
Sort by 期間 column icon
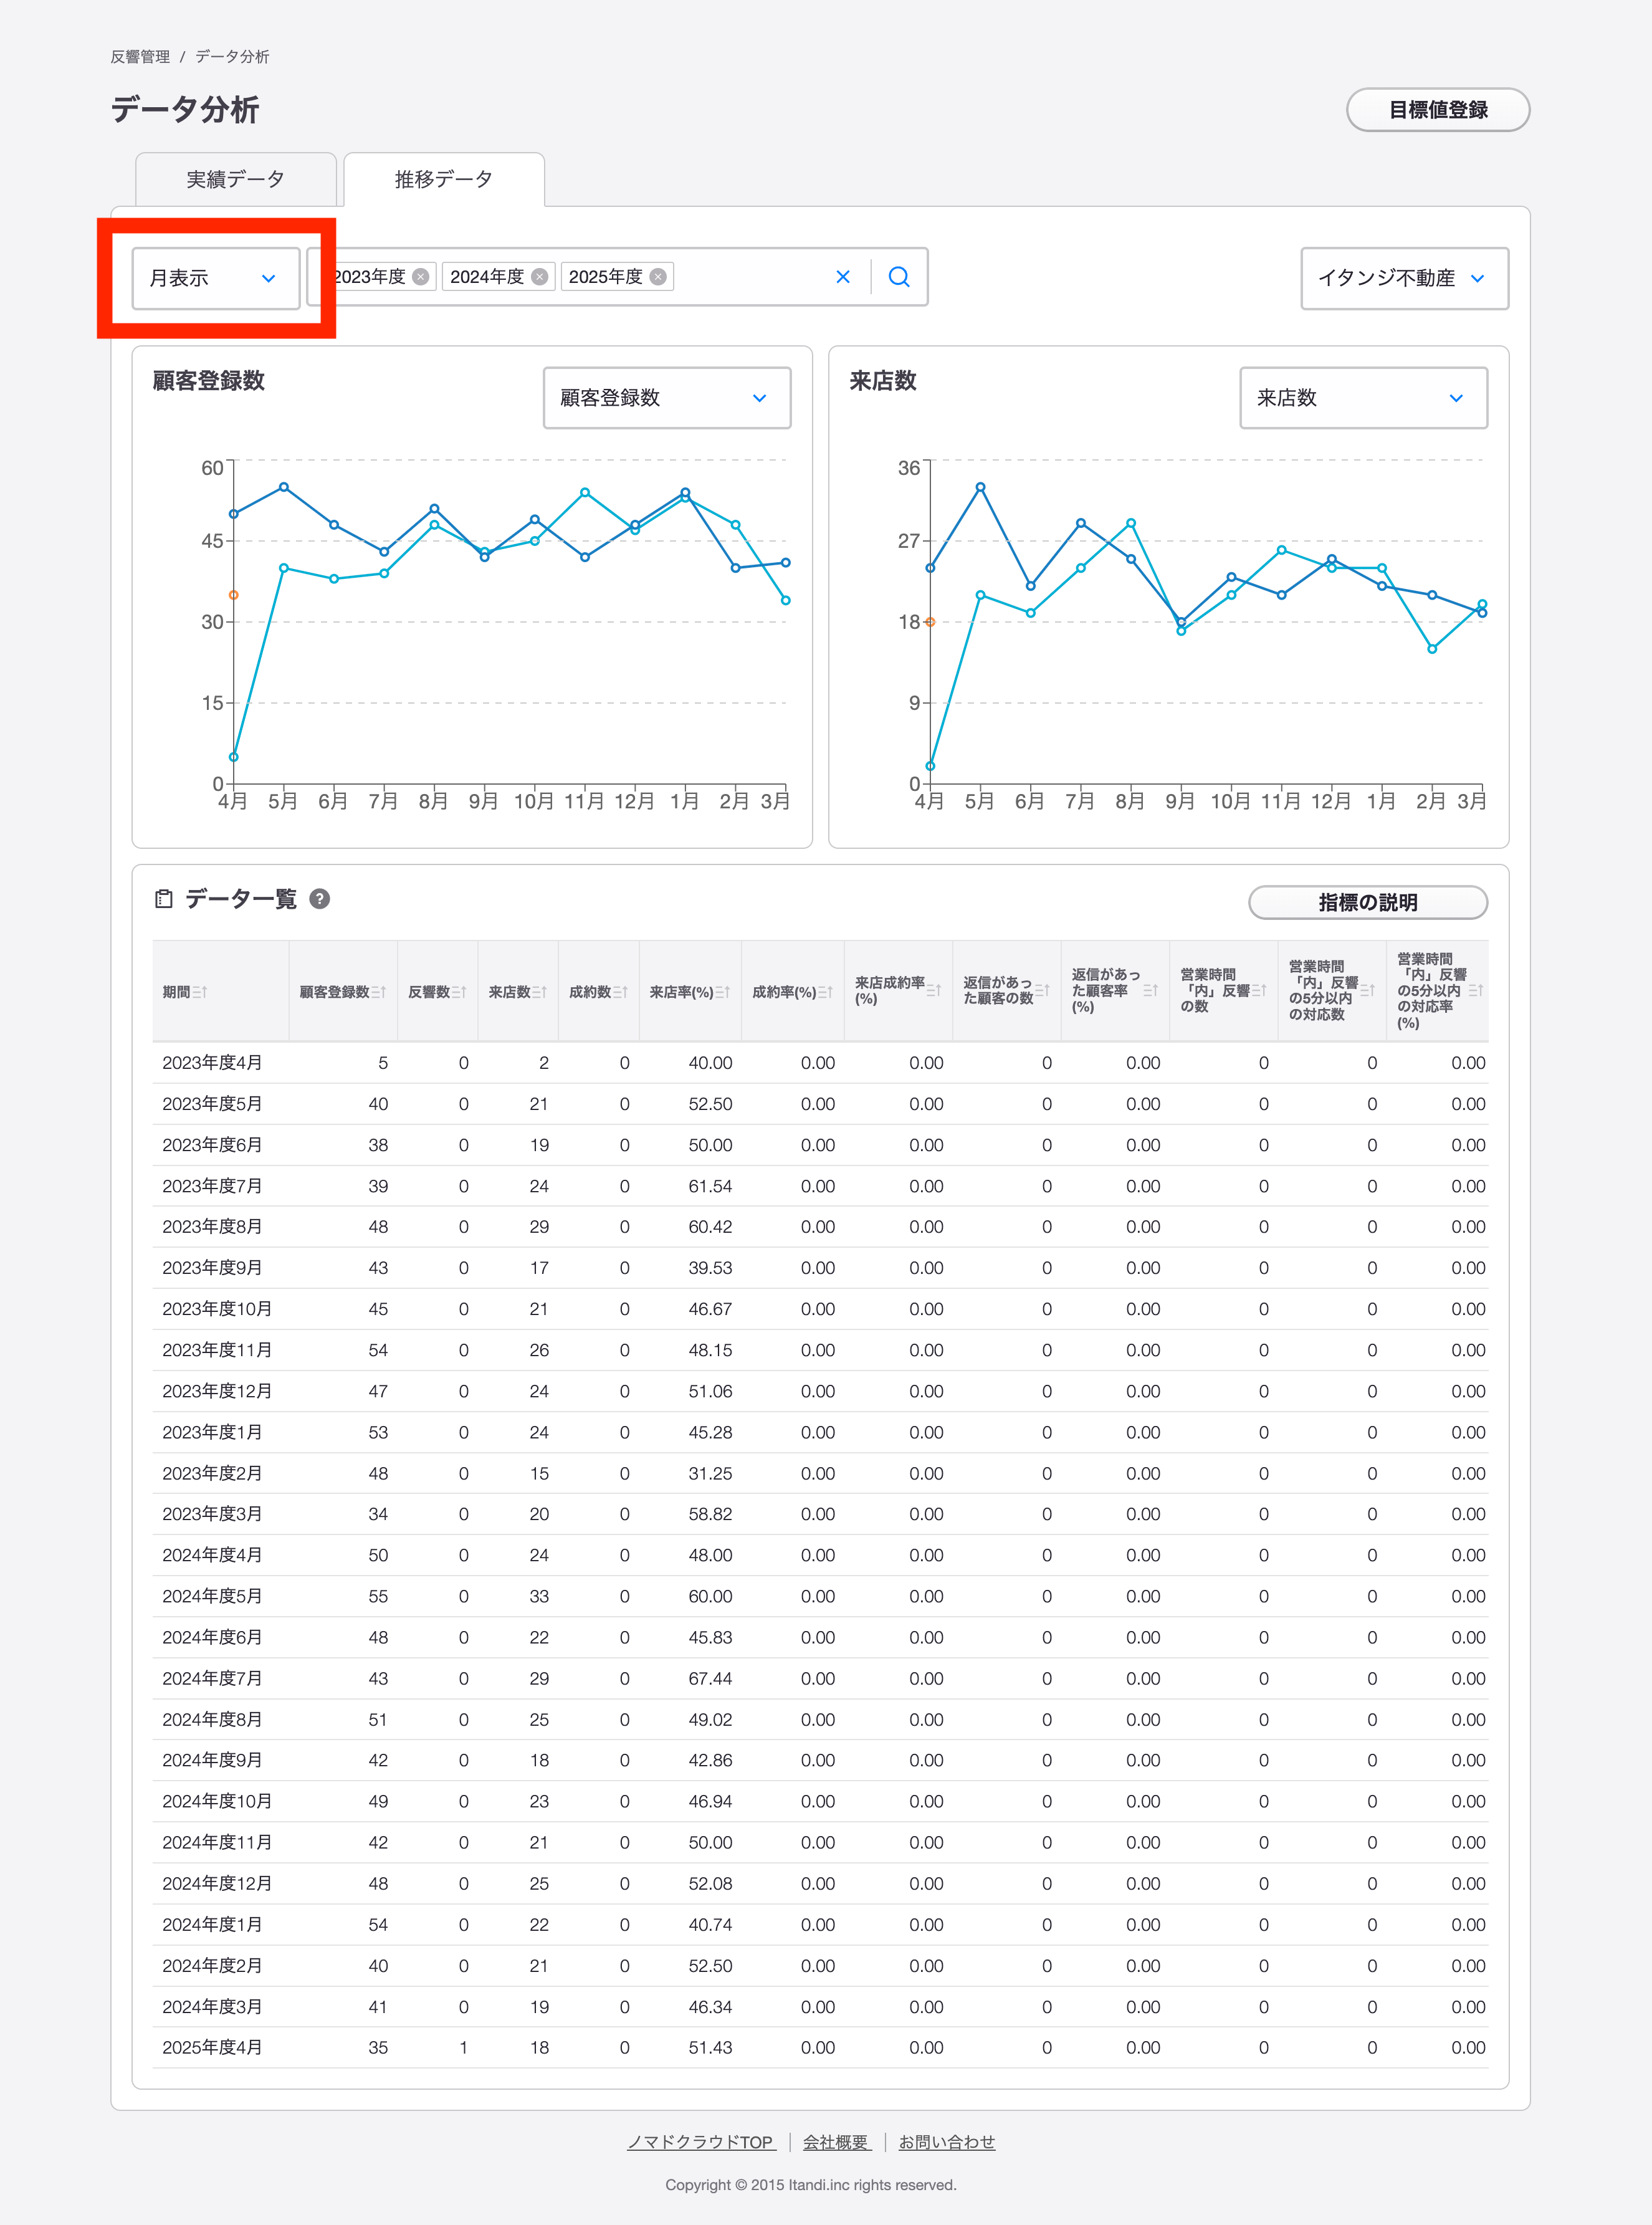click(200, 992)
